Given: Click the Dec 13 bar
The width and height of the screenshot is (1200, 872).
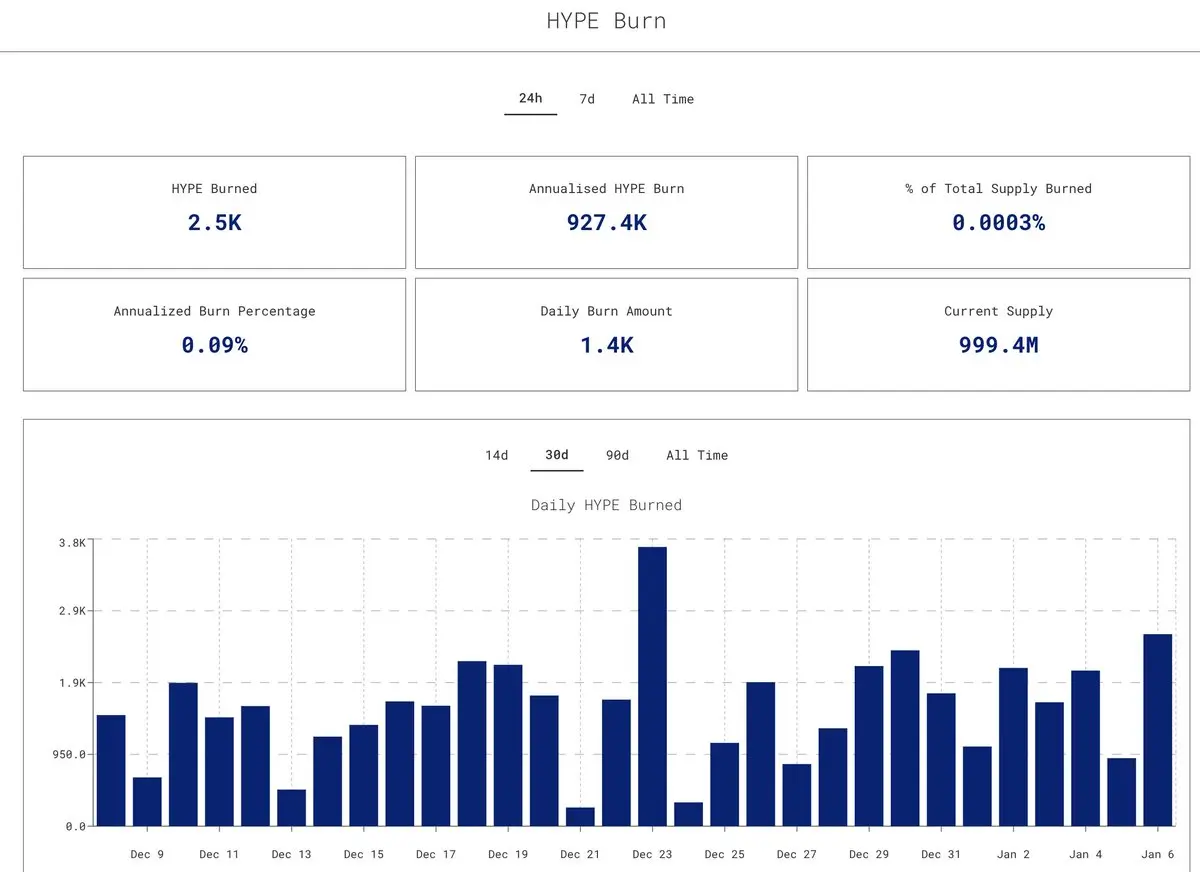Looking at the screenshot, I should (291, 808).
